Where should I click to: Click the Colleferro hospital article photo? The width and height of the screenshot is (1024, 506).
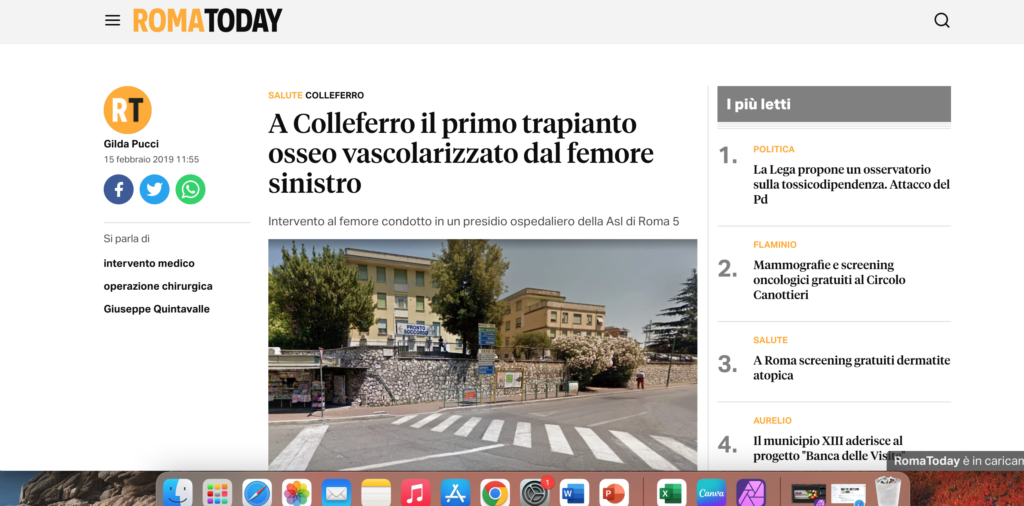click(x=483, y=355)
